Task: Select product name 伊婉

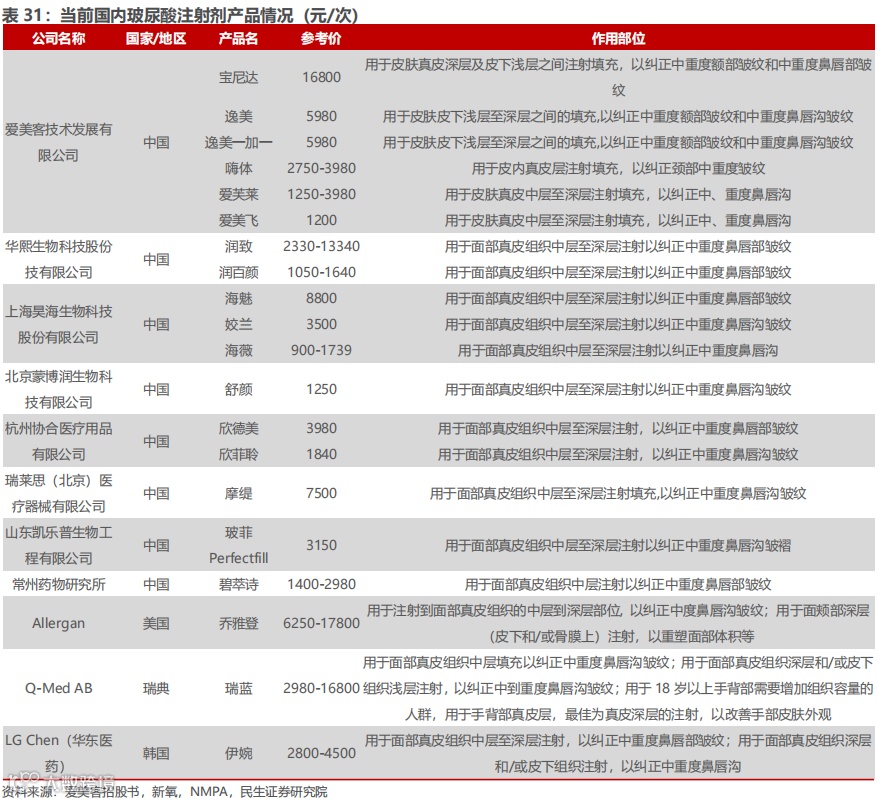Action: click(x=239, y=753)
